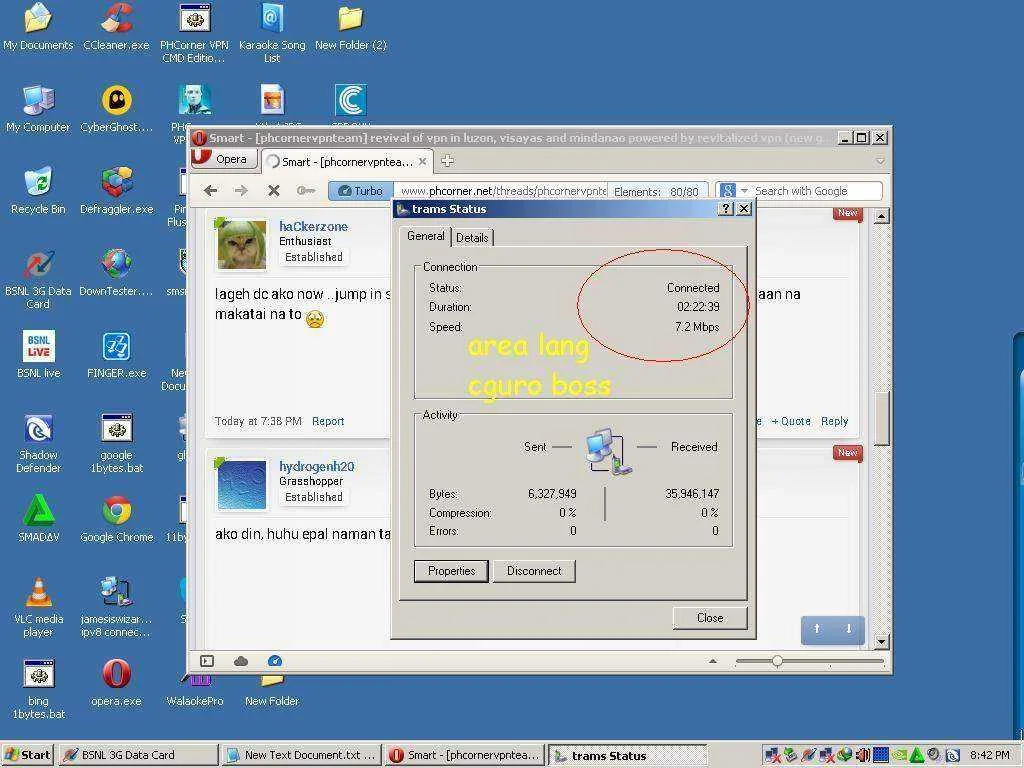Click the Opera Link cloud icon
This screenshot has height=768, width=1024.
241,661
